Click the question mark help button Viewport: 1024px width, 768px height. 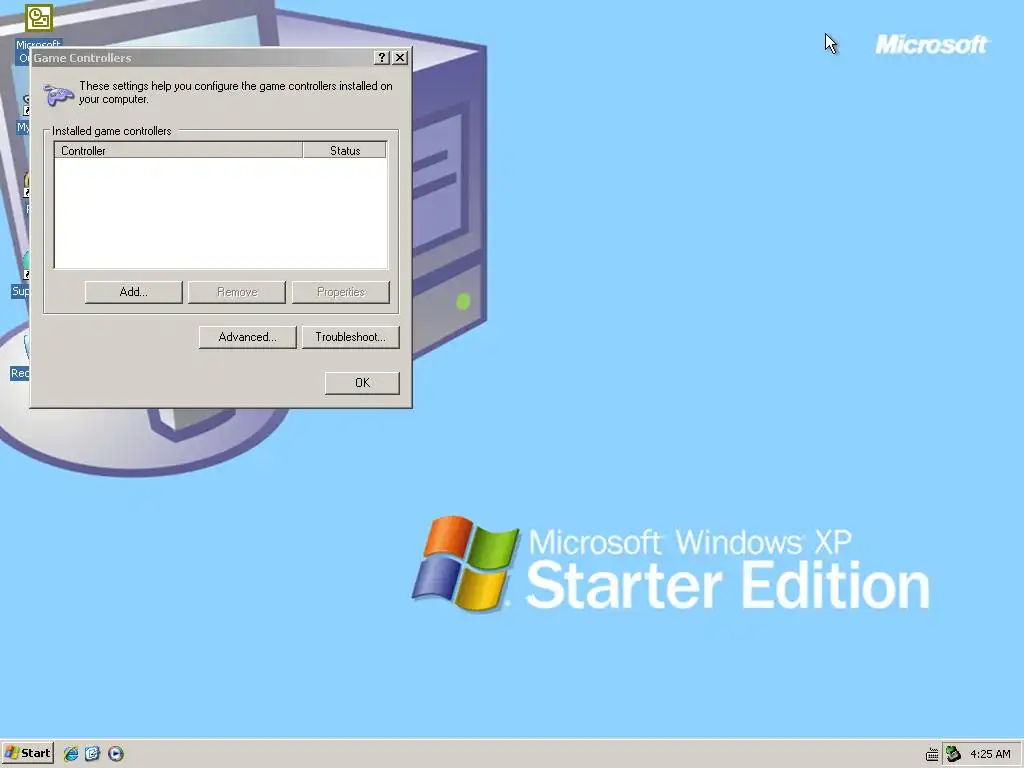[382, 57]
